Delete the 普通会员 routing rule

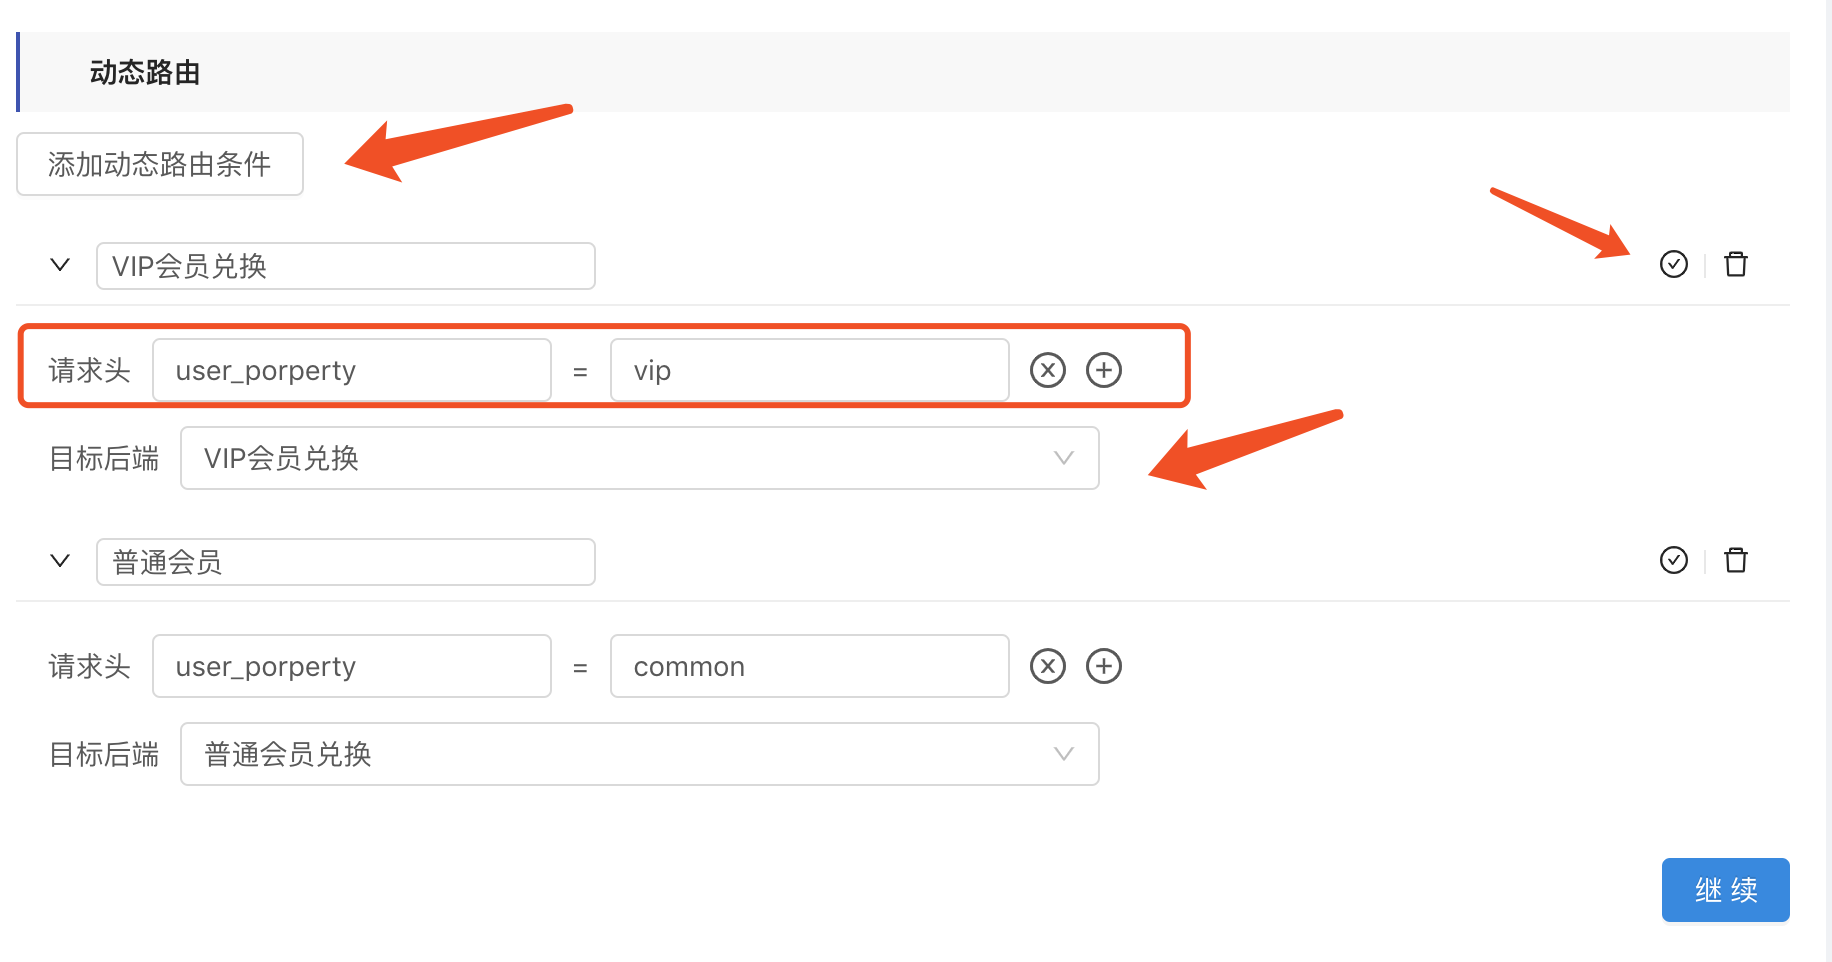(1736, 560)
